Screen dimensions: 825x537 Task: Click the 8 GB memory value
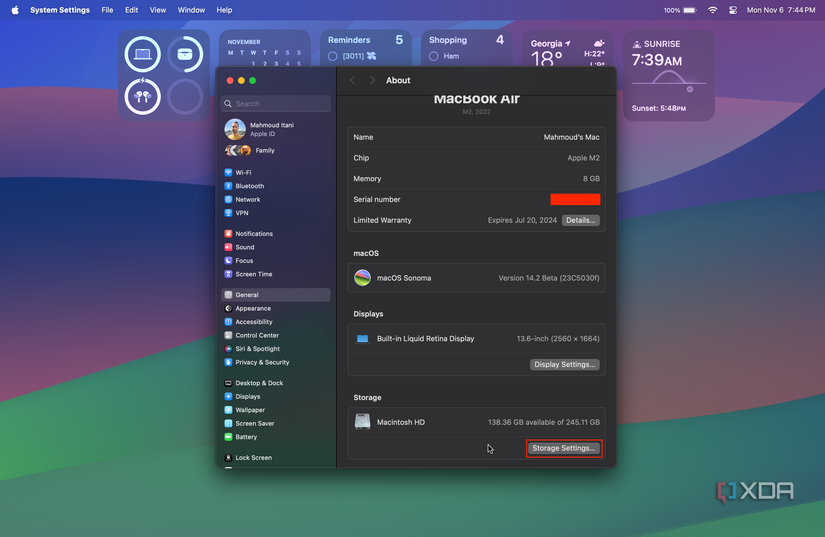(x=591, y=179)
